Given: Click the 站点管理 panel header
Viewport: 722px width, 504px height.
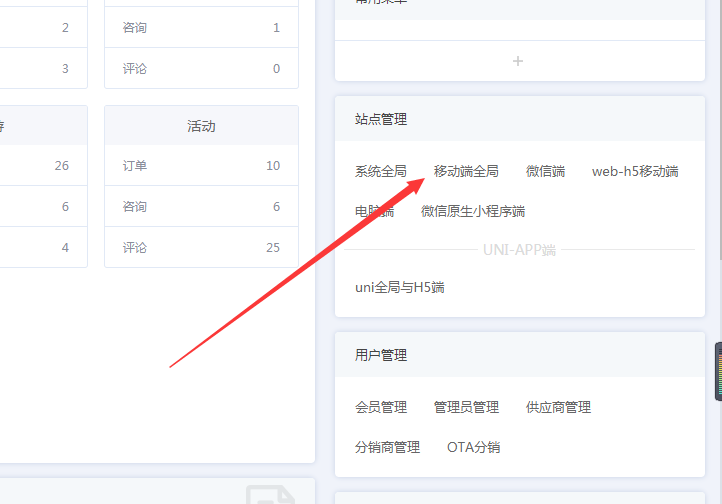Looking at the screenshot, I should click(381, 119).
